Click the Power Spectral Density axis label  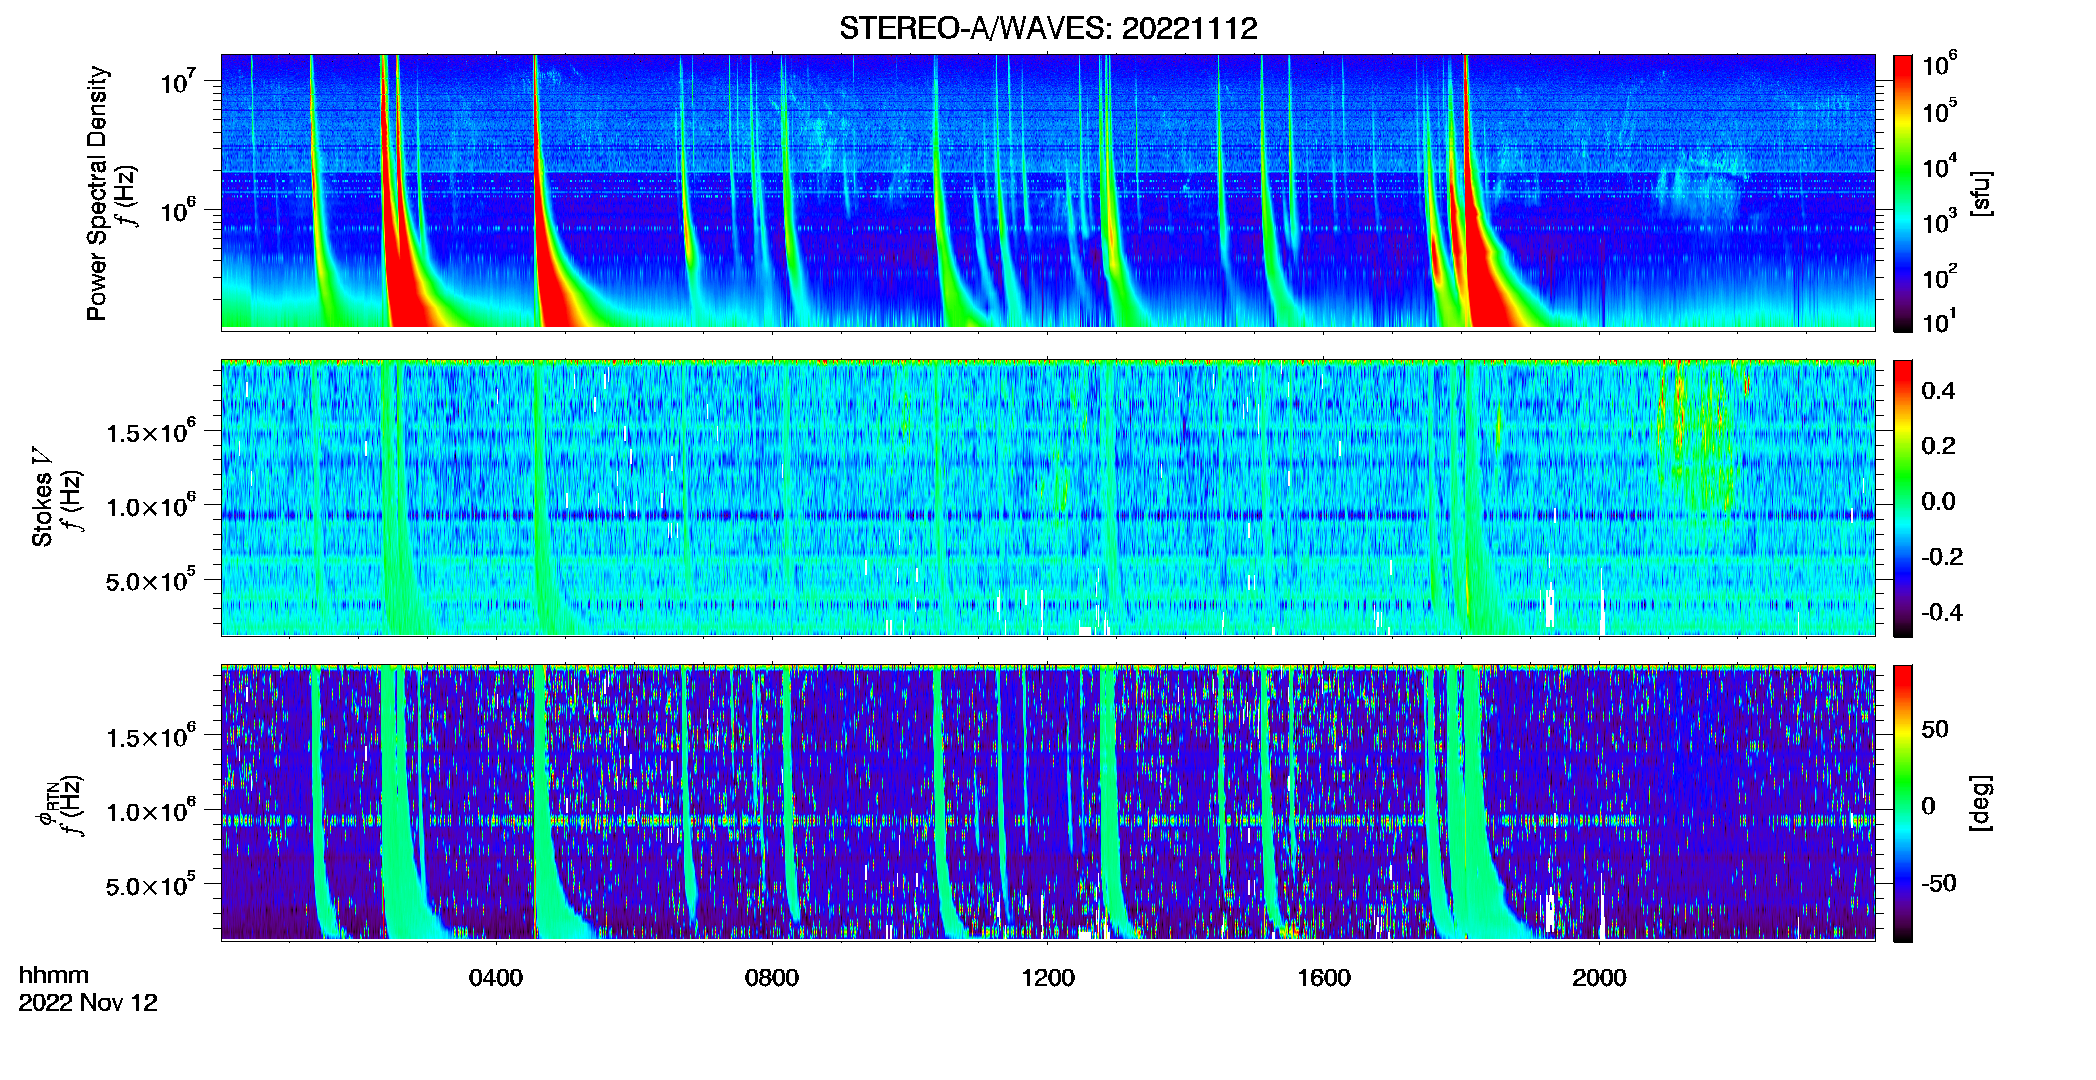pyautogui.click(x=96, y=193)
